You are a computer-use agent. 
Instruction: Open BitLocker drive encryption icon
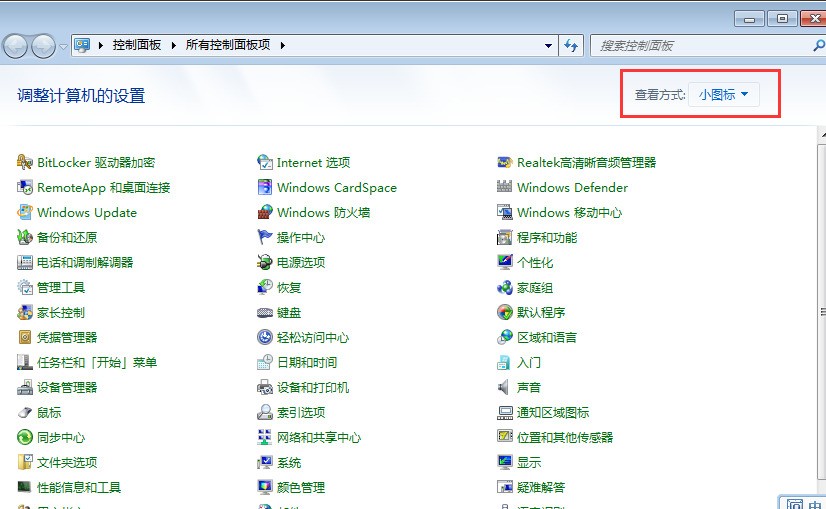click(24, 162)
